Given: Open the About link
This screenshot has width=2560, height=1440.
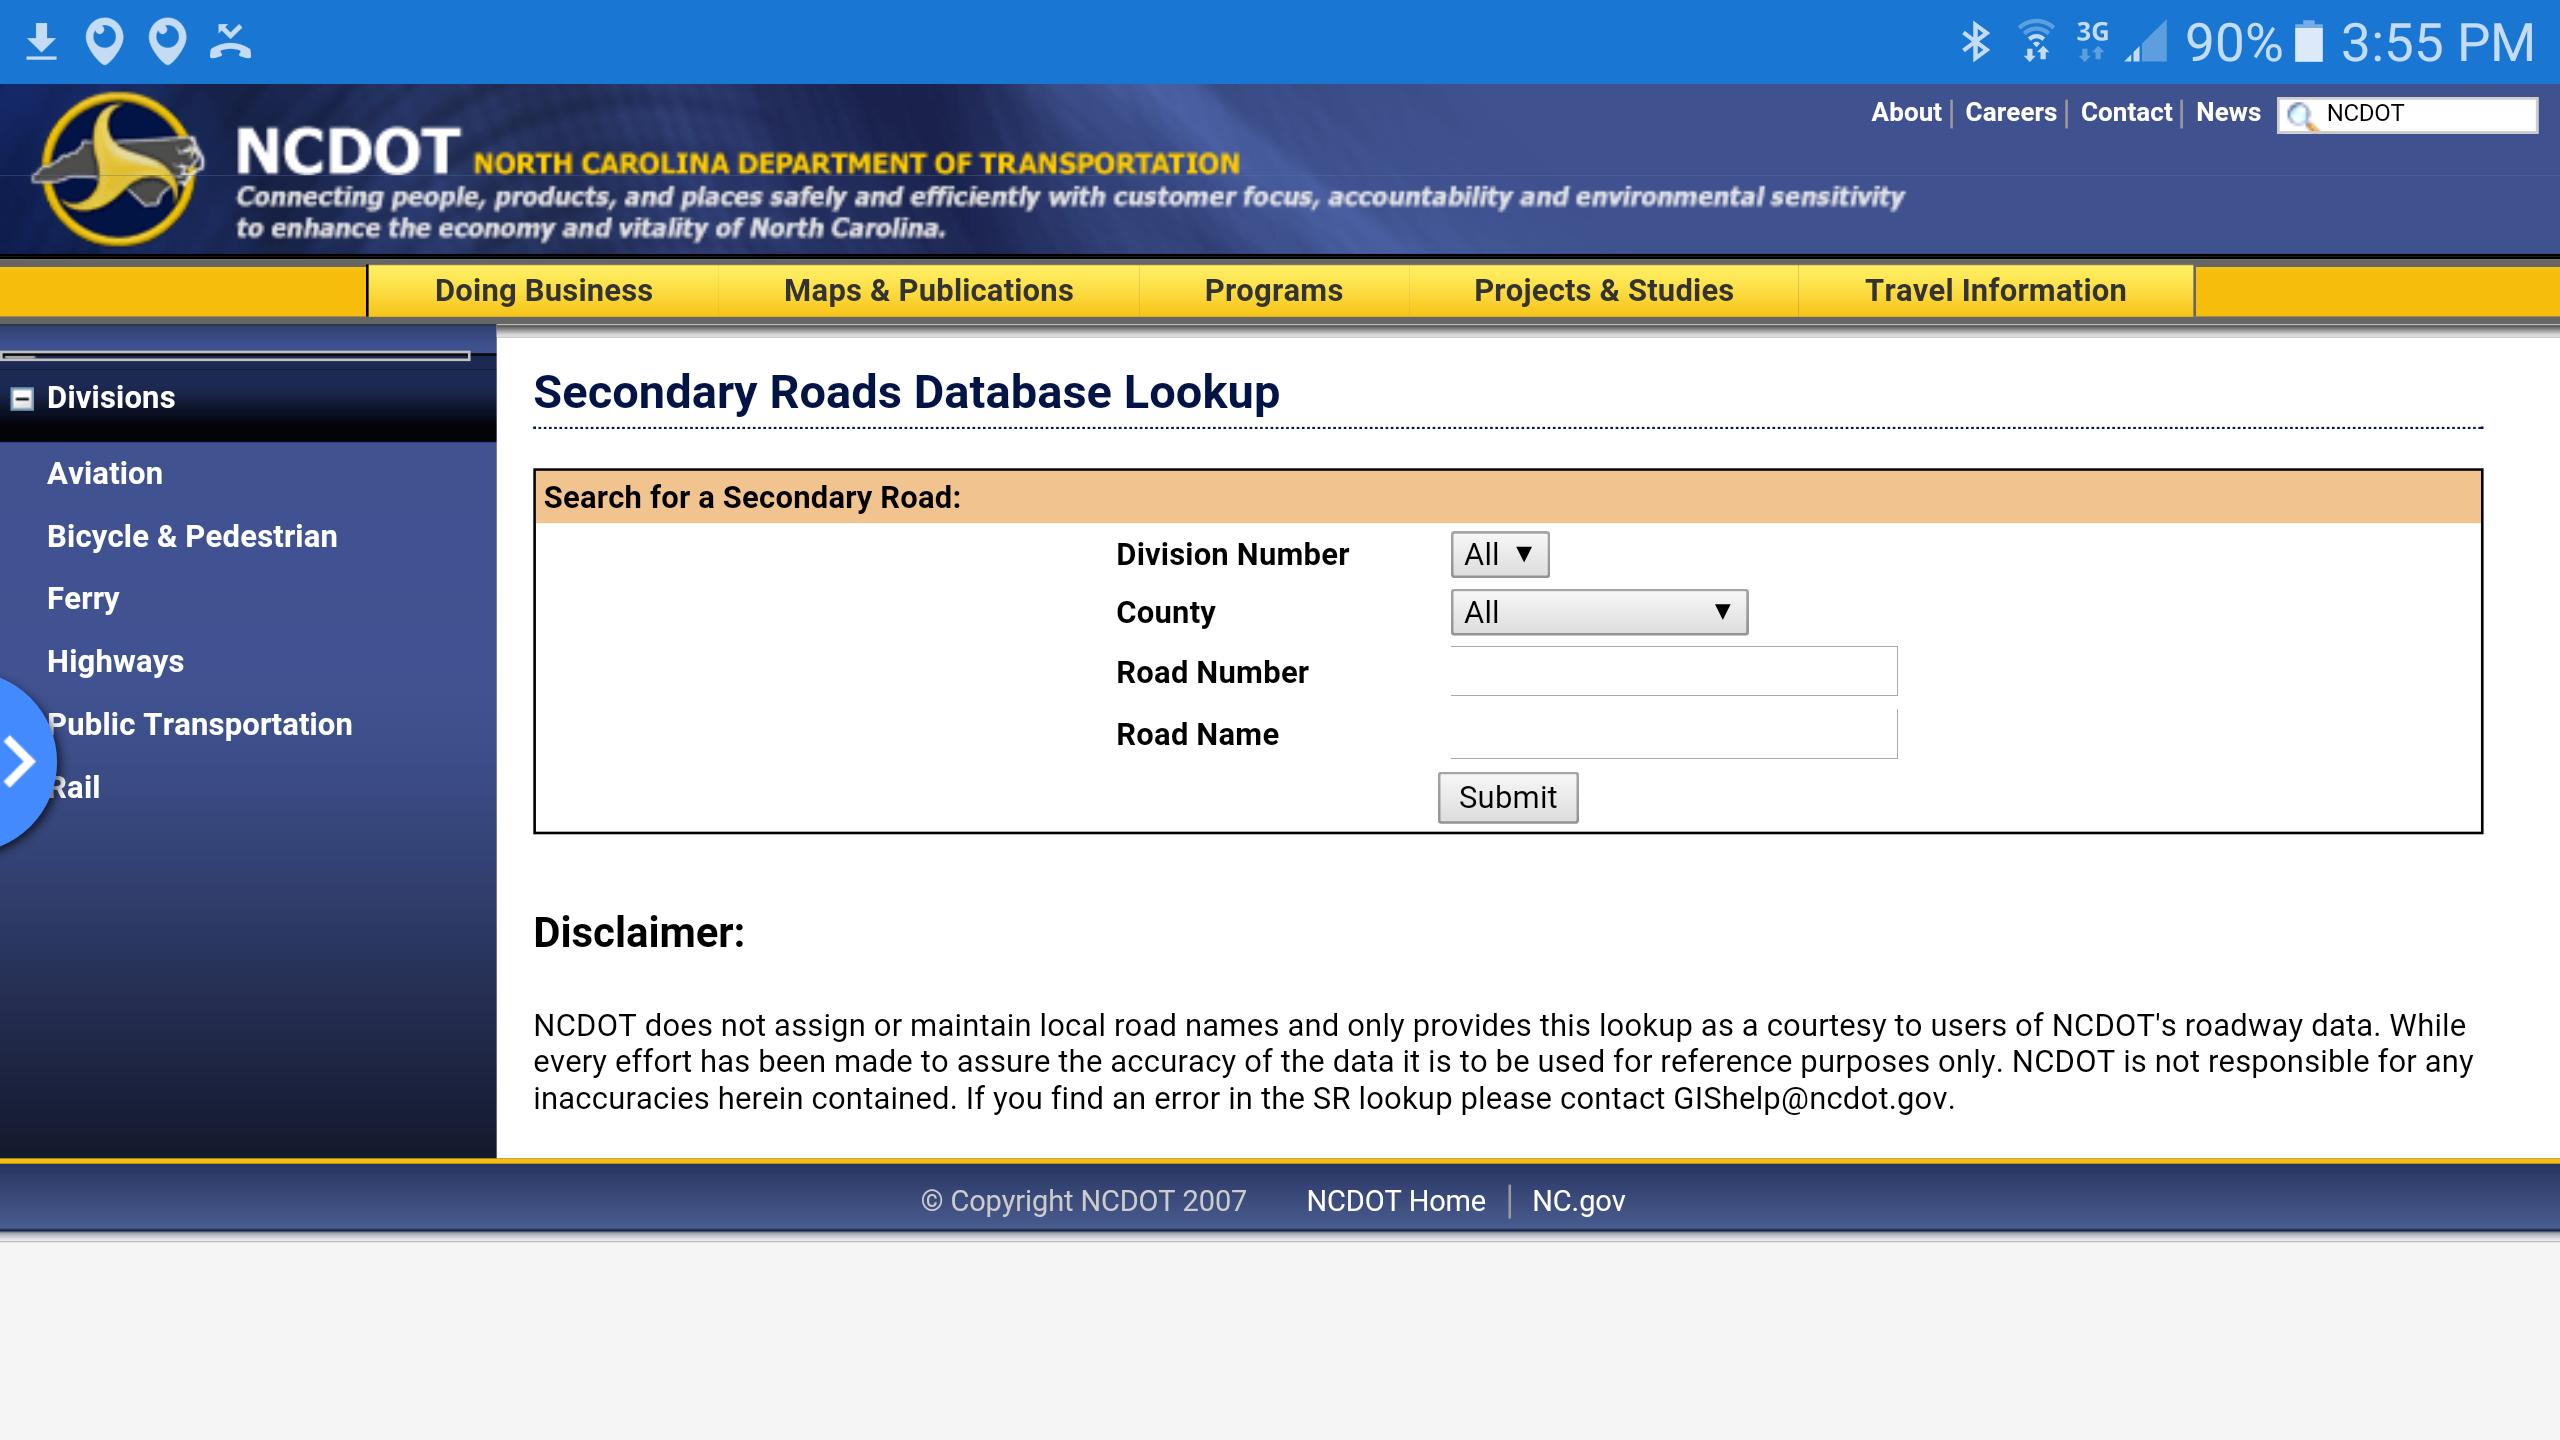Looking at the screenshot, I should coord(1906,112).
